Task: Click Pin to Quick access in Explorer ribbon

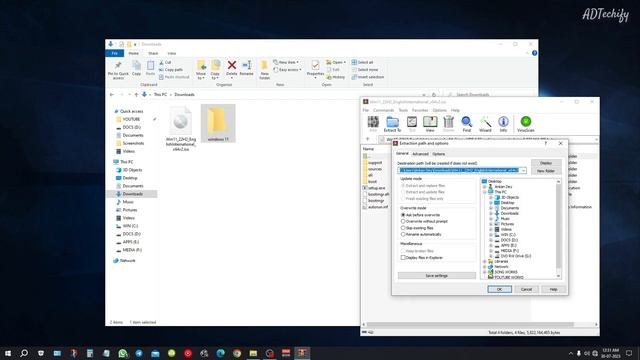Action: coord(118,70)
